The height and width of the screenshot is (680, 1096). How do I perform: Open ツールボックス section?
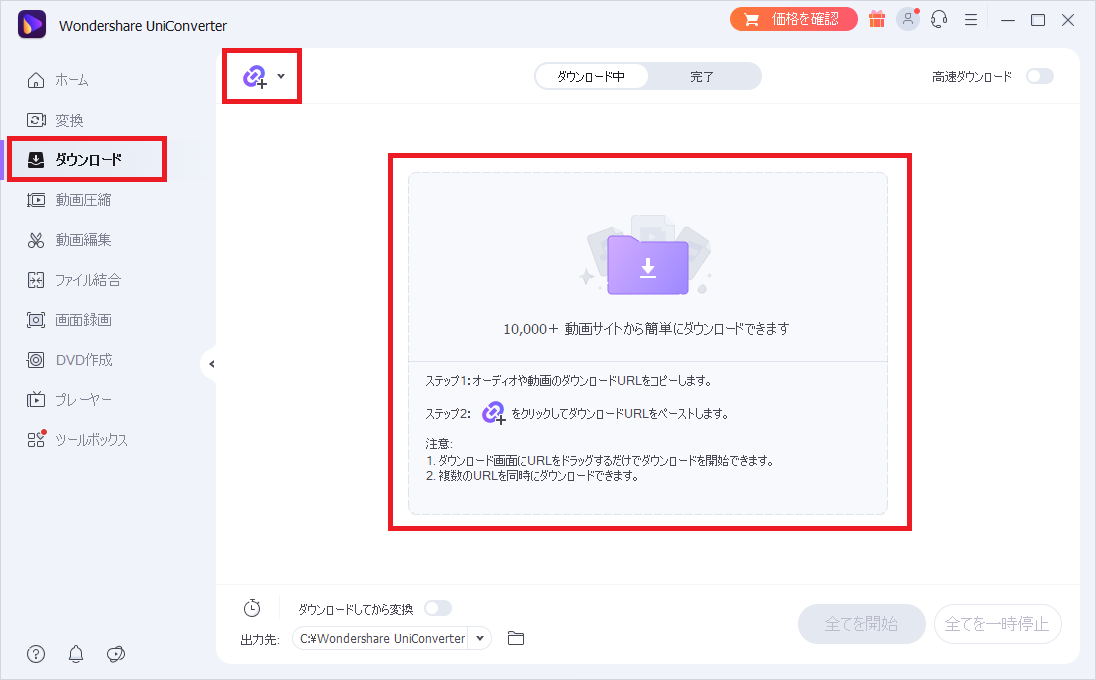92,440
